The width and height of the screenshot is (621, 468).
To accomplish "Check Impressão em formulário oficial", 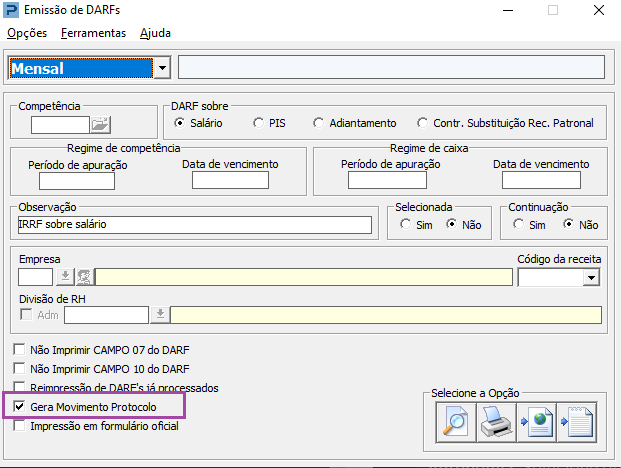I will pos(19,427).
